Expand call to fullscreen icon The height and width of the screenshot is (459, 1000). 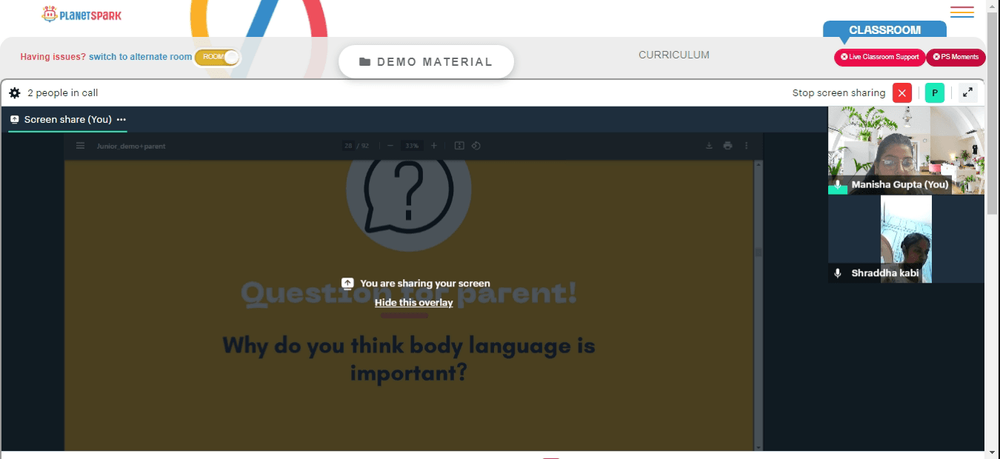[967, 93]
